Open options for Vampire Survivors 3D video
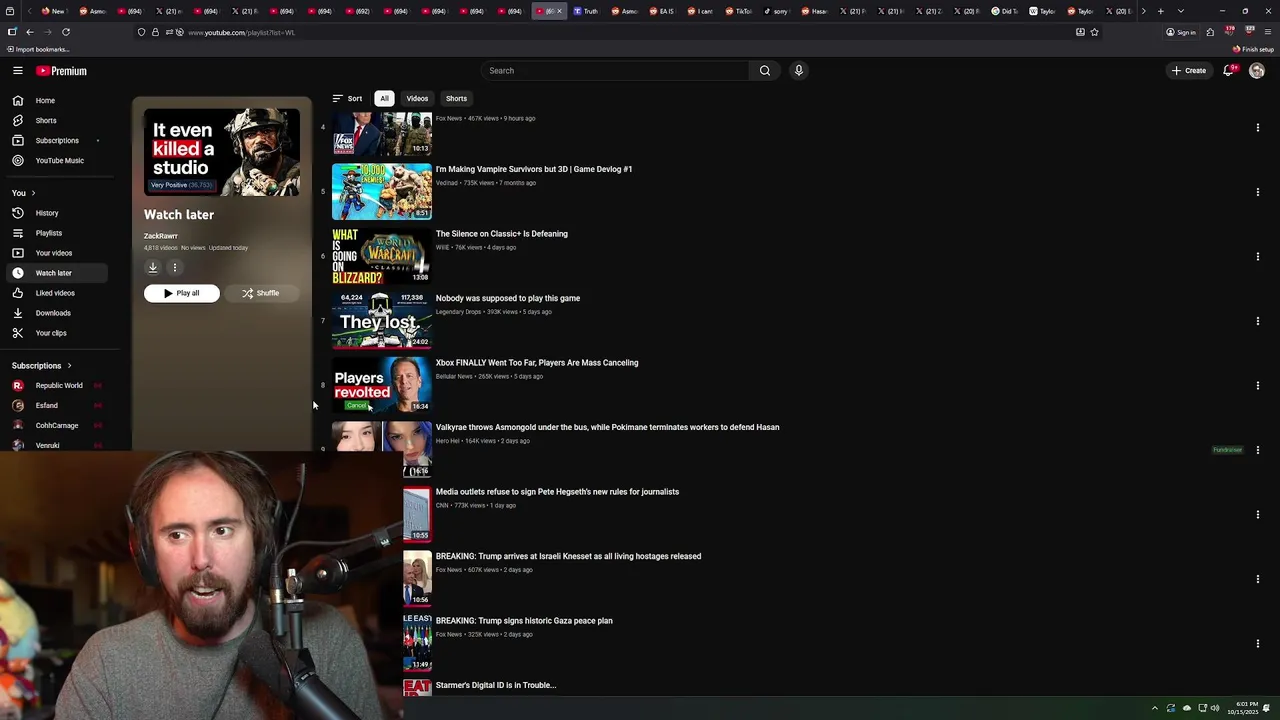Image resolution: width=1280 pixels, height=720 pixels. pyautogui.click(x=1258, y=192)
